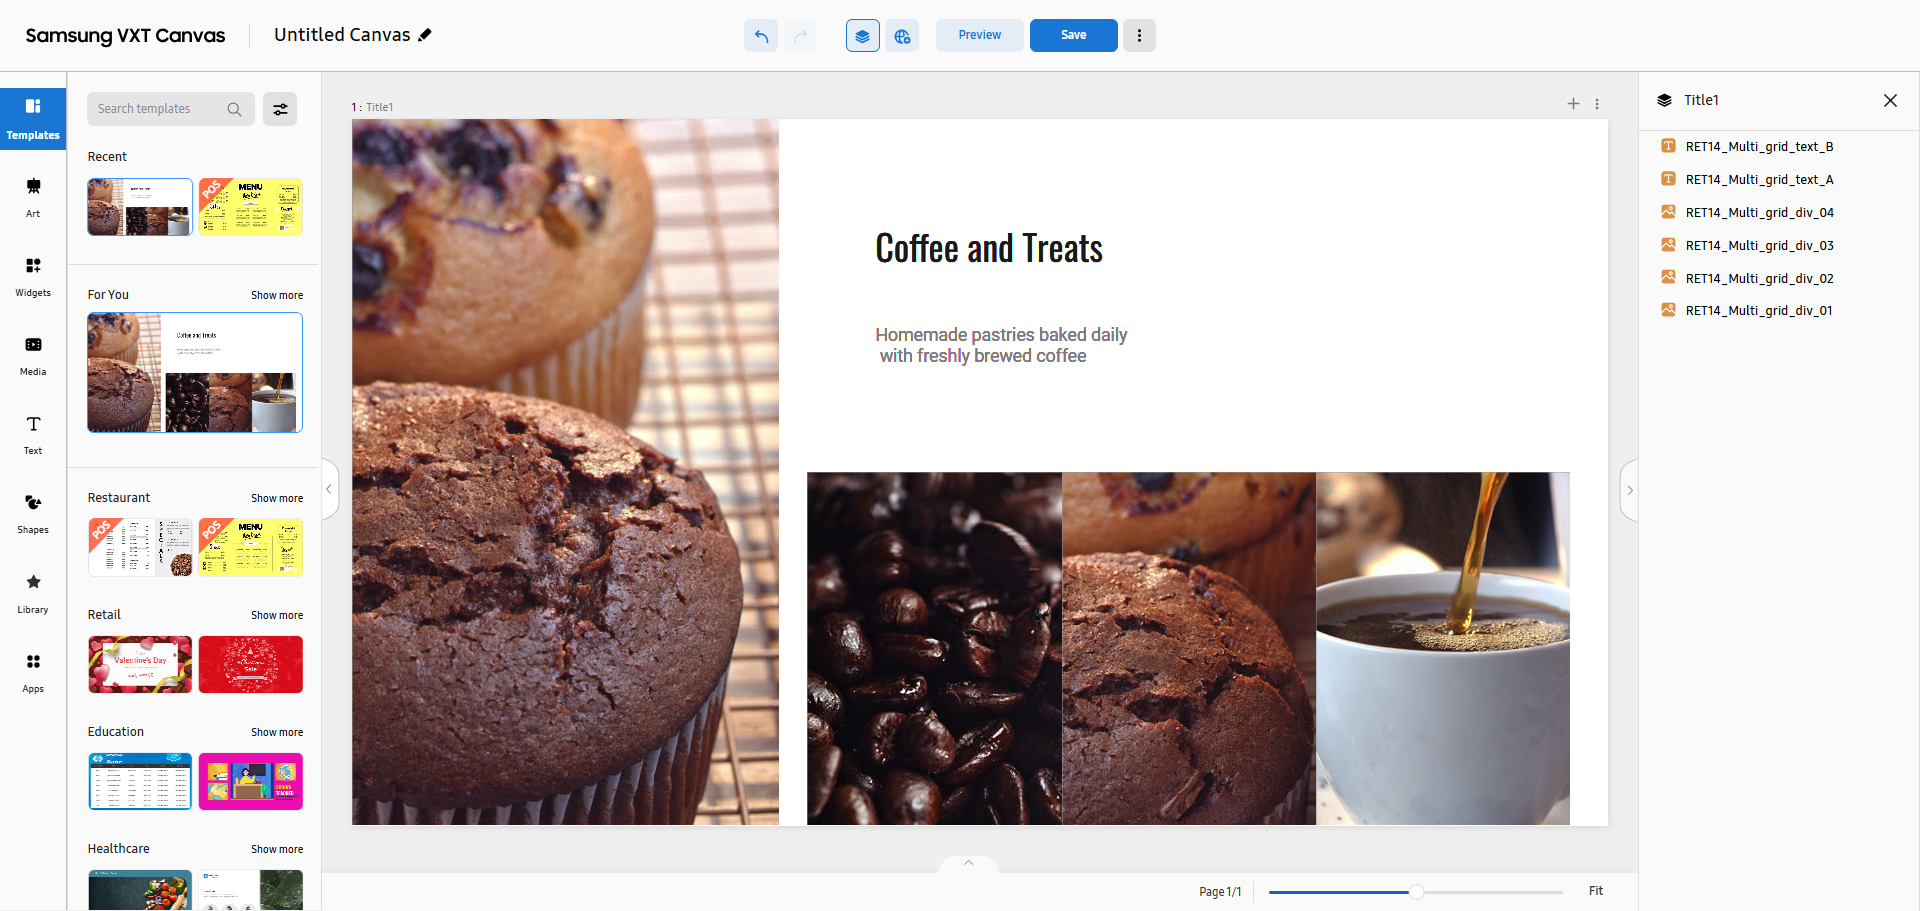Open the Text sidebar tab
1920x911 pixels.
[x=33, y=435]
